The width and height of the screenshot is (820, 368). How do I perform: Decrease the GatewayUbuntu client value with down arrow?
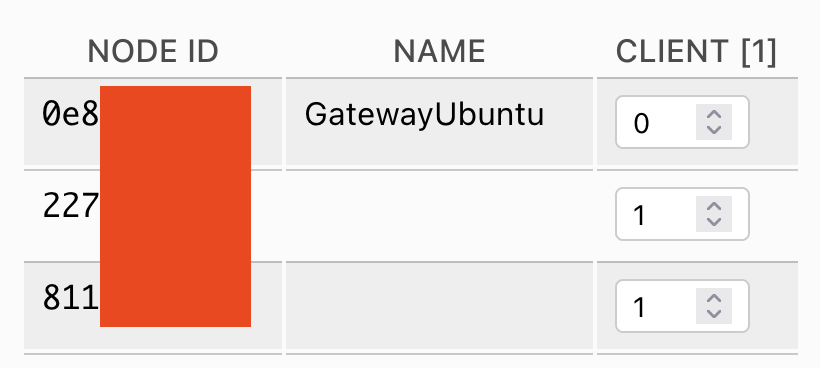pos(714,129)
